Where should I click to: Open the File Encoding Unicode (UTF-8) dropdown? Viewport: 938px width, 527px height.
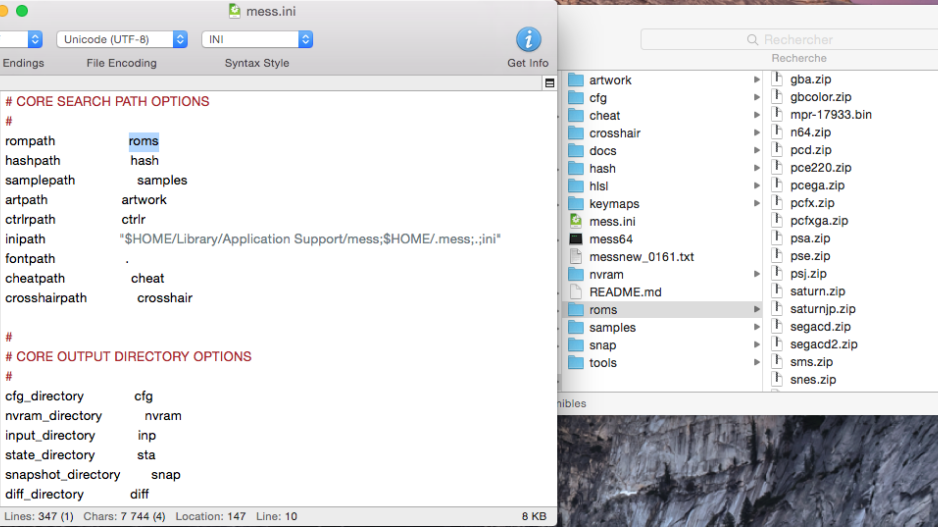[122, 39]
